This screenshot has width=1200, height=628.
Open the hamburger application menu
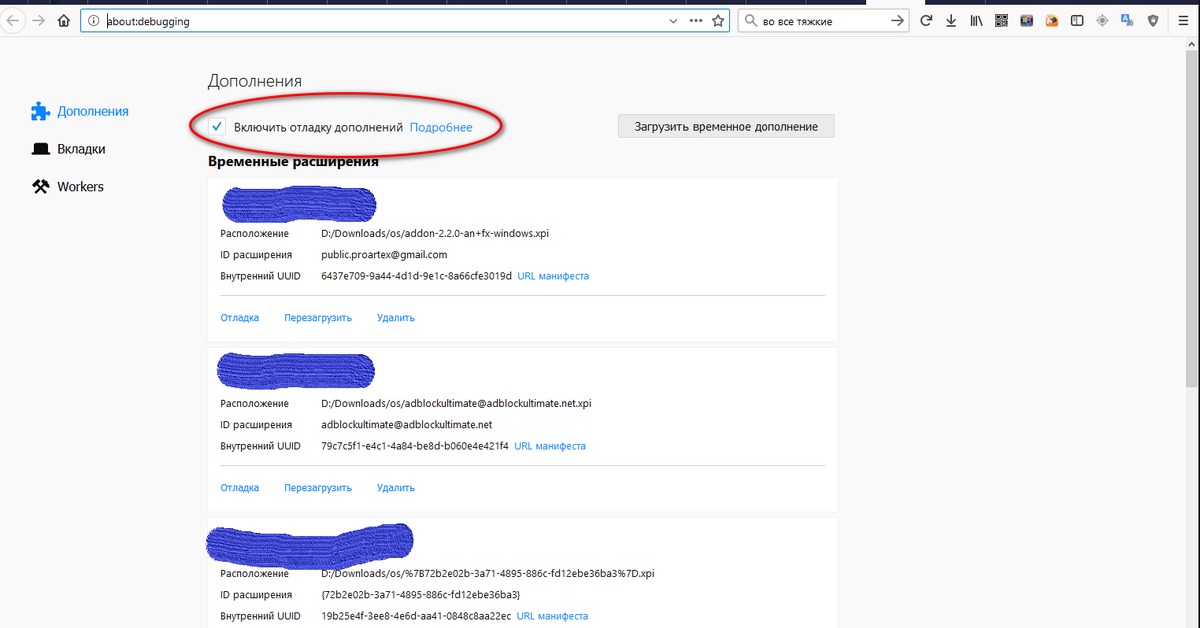coord(1182,21)
